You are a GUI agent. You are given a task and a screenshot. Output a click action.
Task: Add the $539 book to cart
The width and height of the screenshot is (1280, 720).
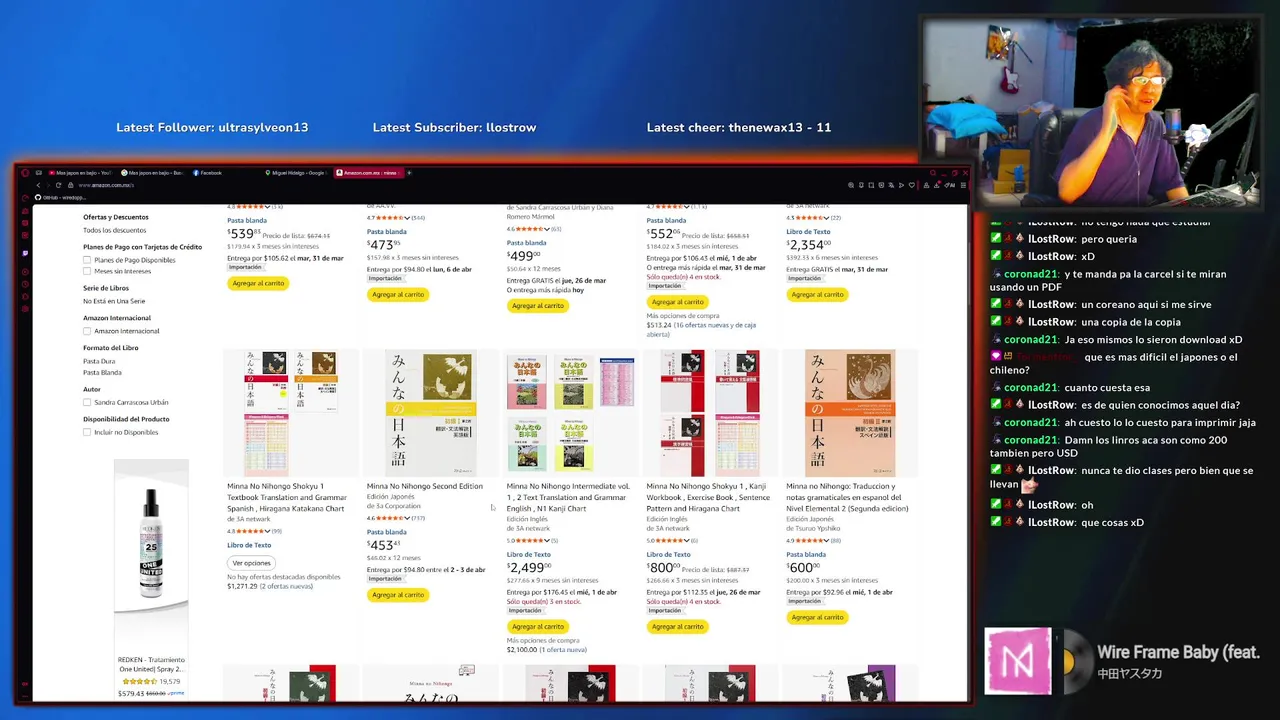tap(258, 283)
